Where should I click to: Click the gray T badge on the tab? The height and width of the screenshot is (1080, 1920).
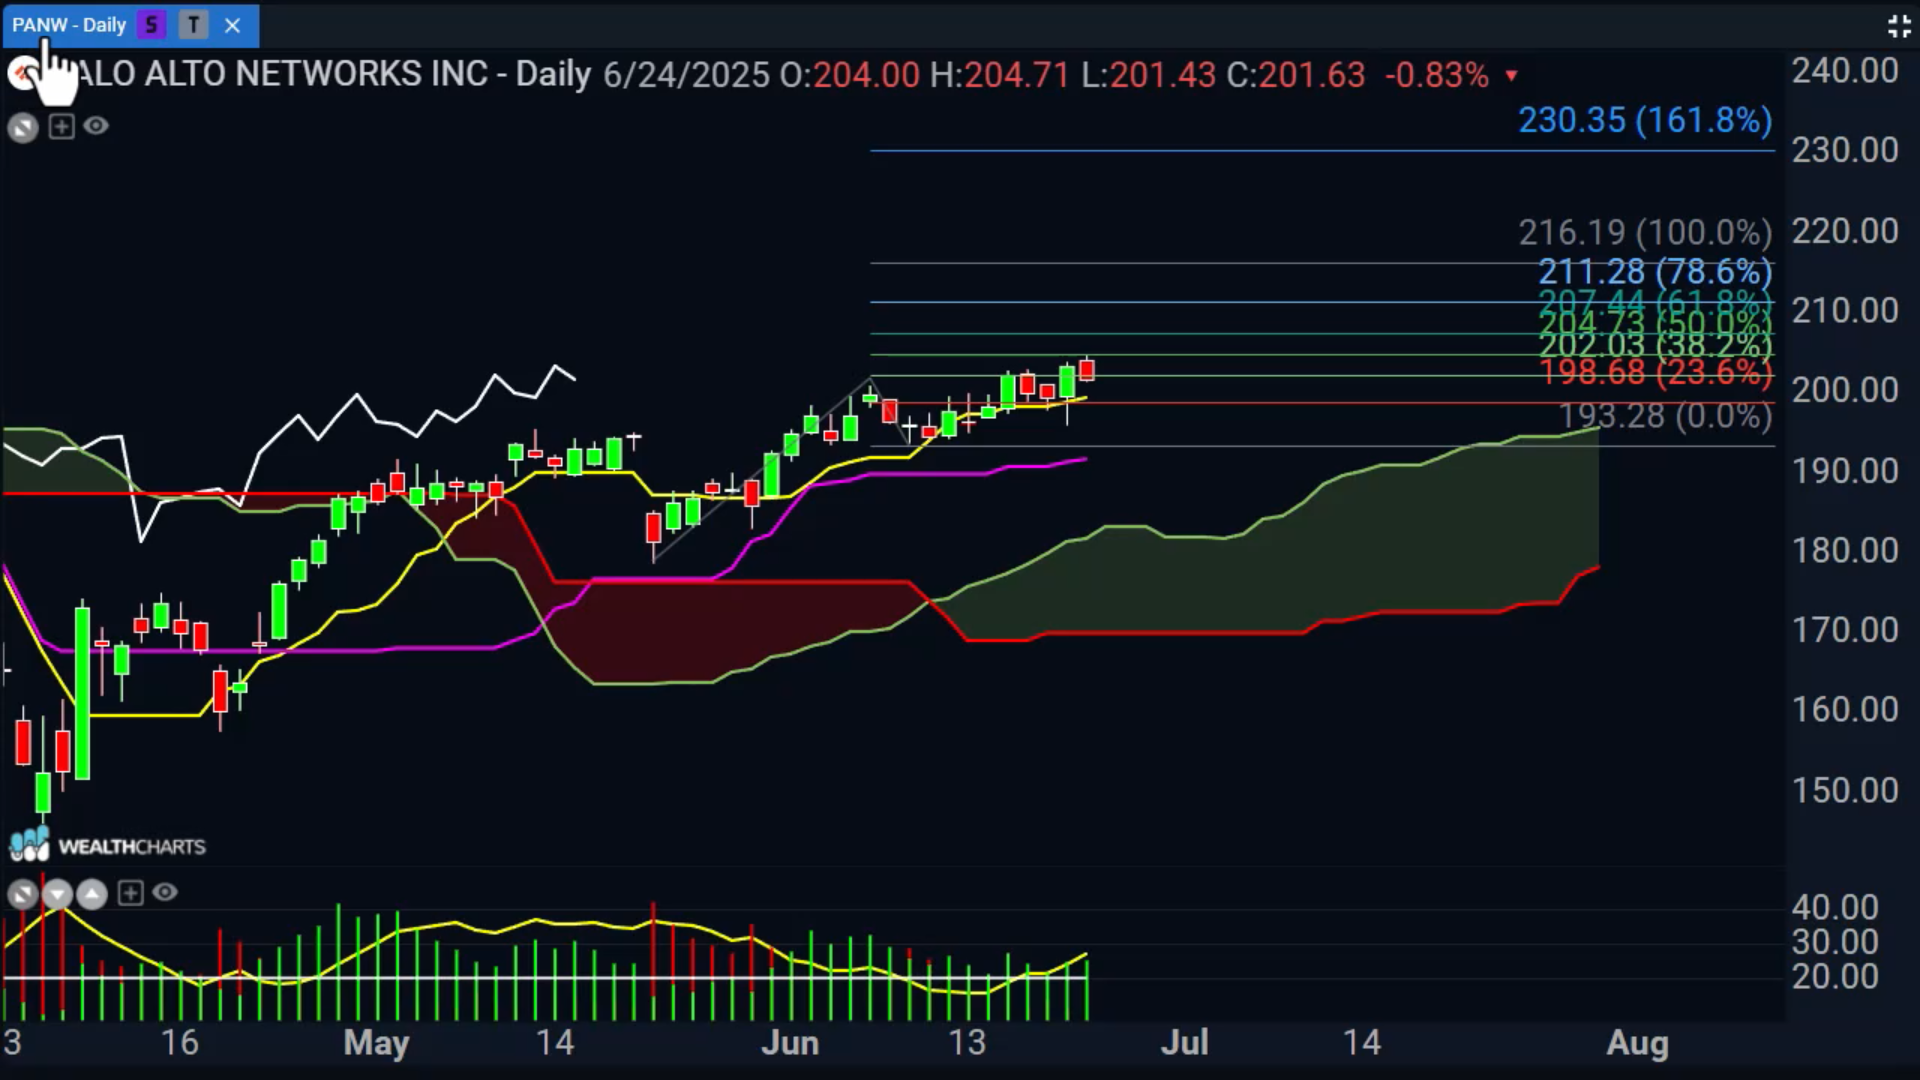[193, 25]
